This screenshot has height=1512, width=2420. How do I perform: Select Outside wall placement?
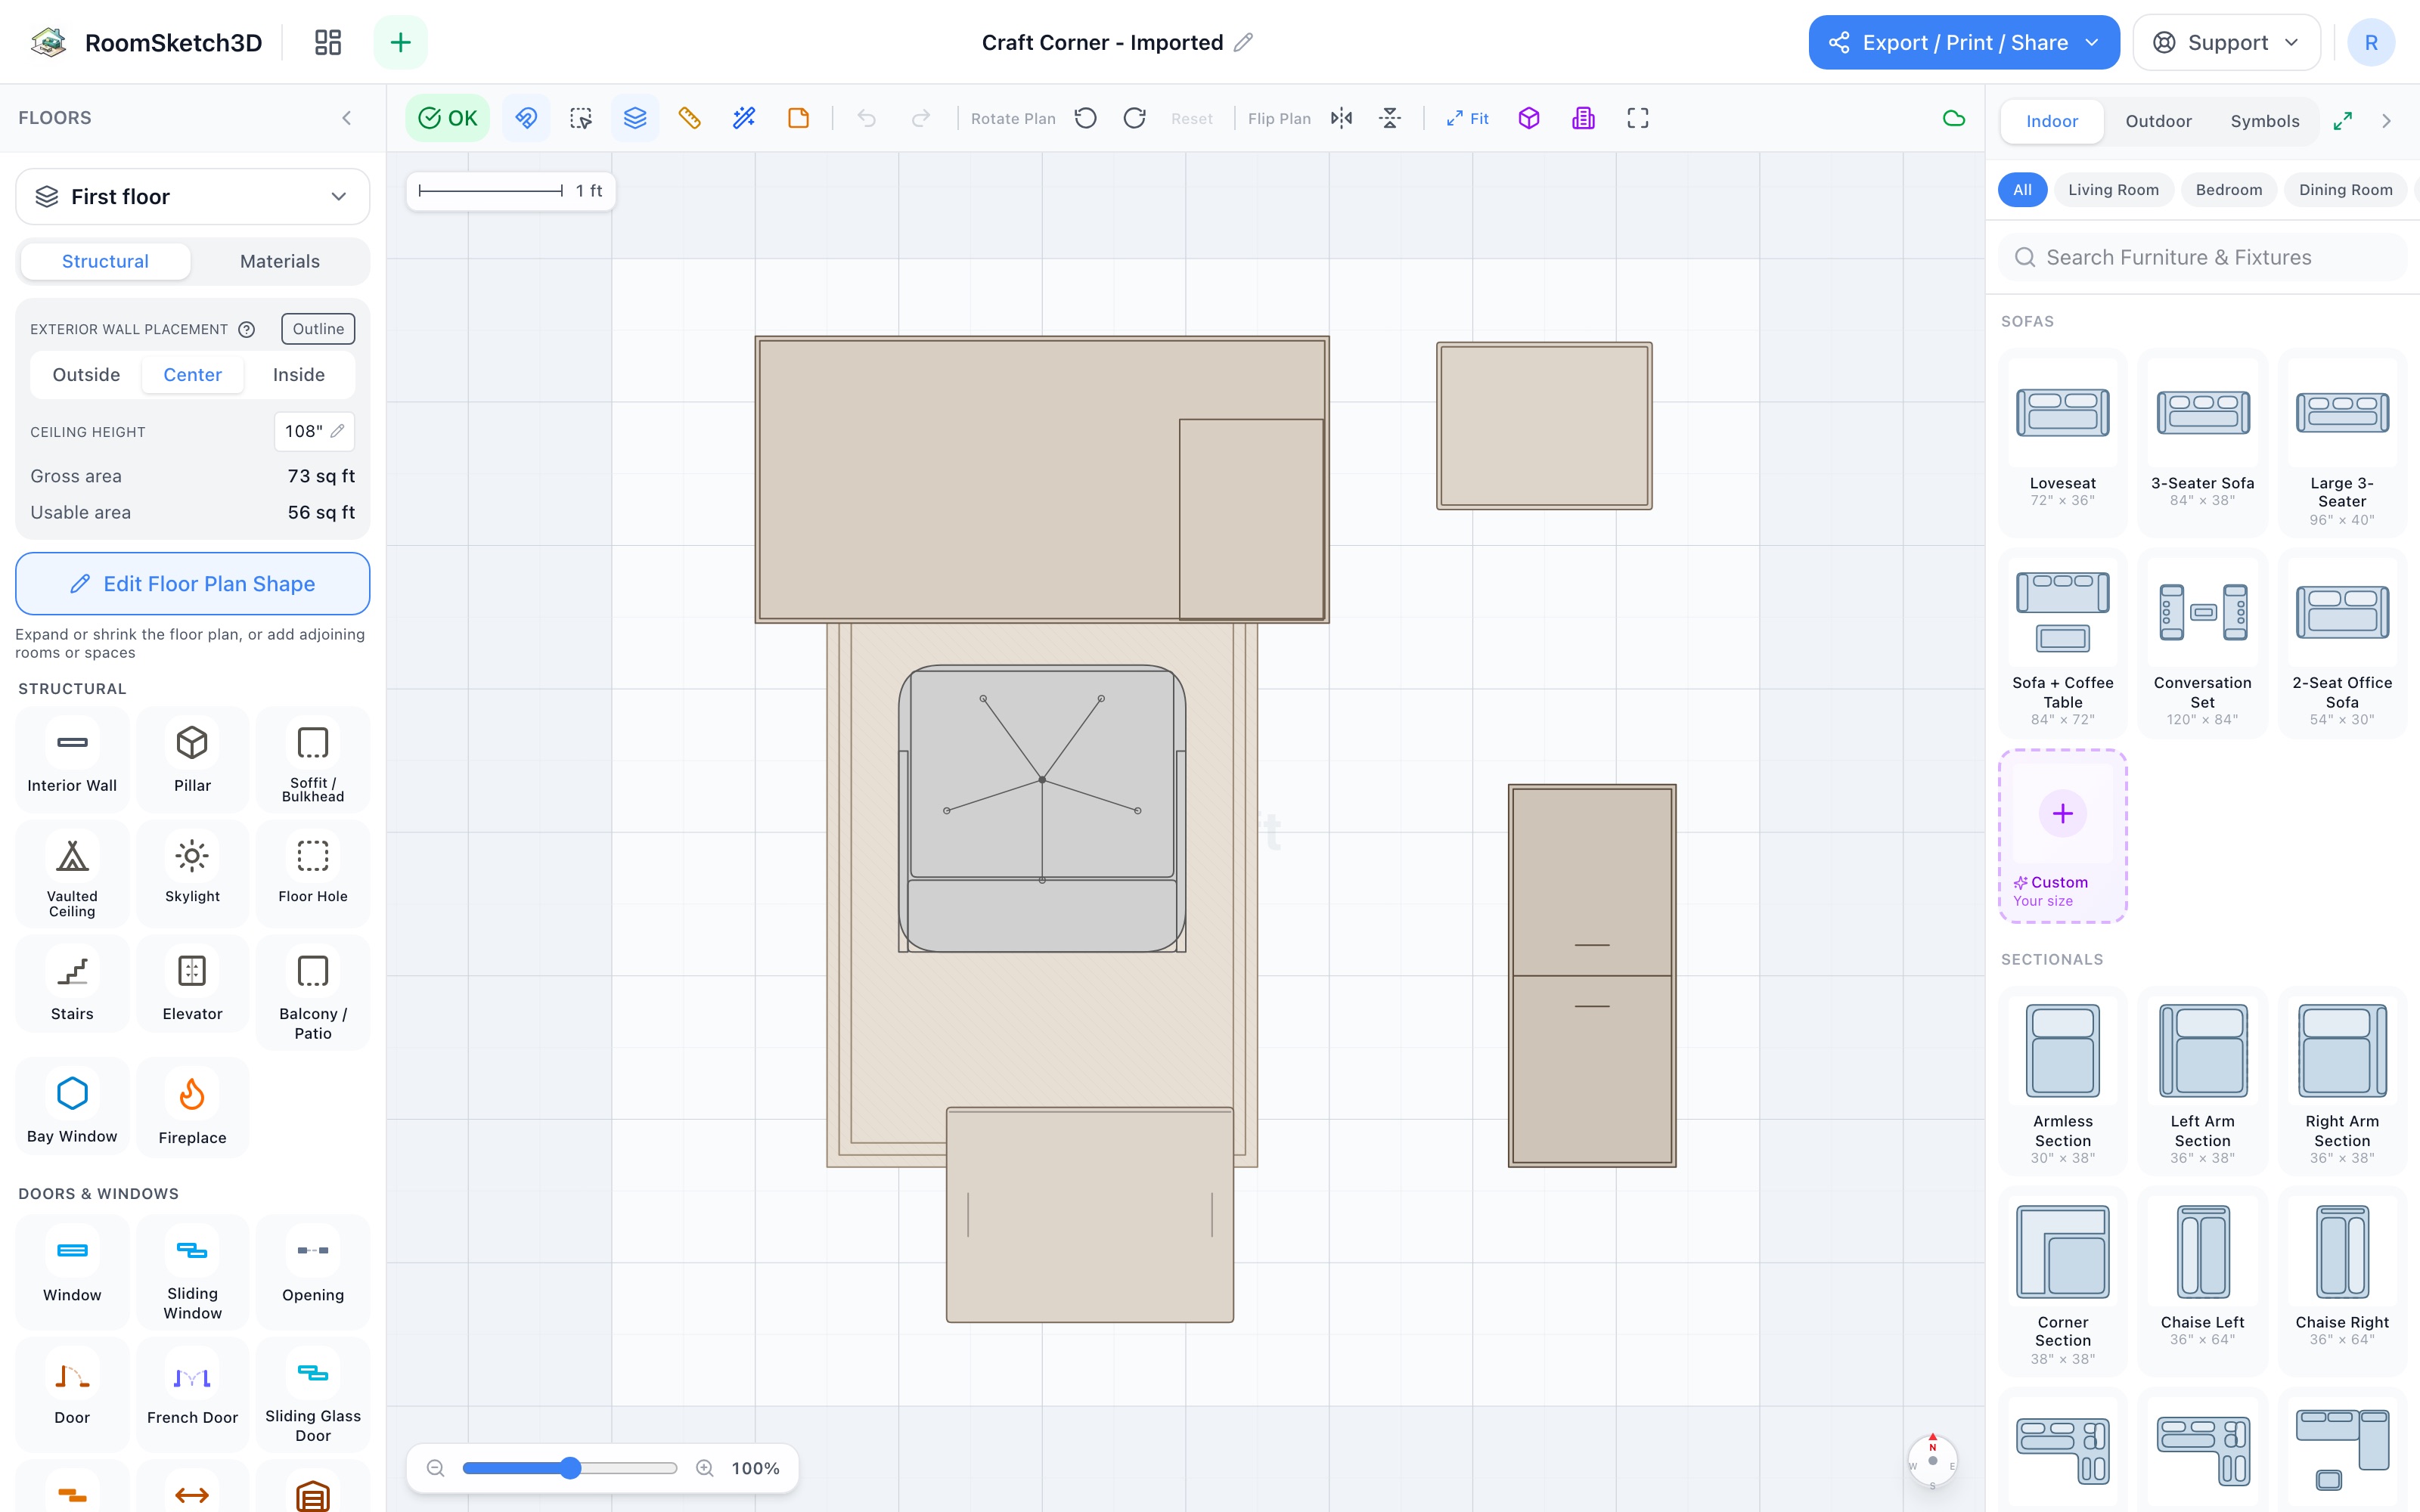(86, 374)
